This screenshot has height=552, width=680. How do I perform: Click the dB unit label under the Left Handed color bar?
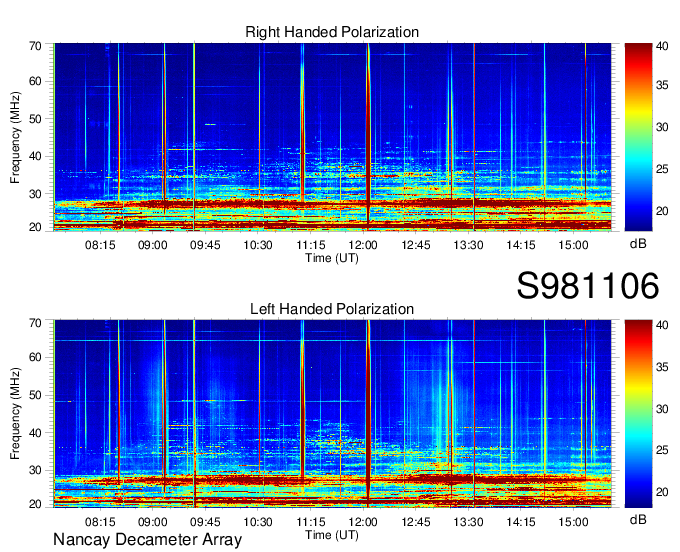pyautogui.click(x=638, y=519)
